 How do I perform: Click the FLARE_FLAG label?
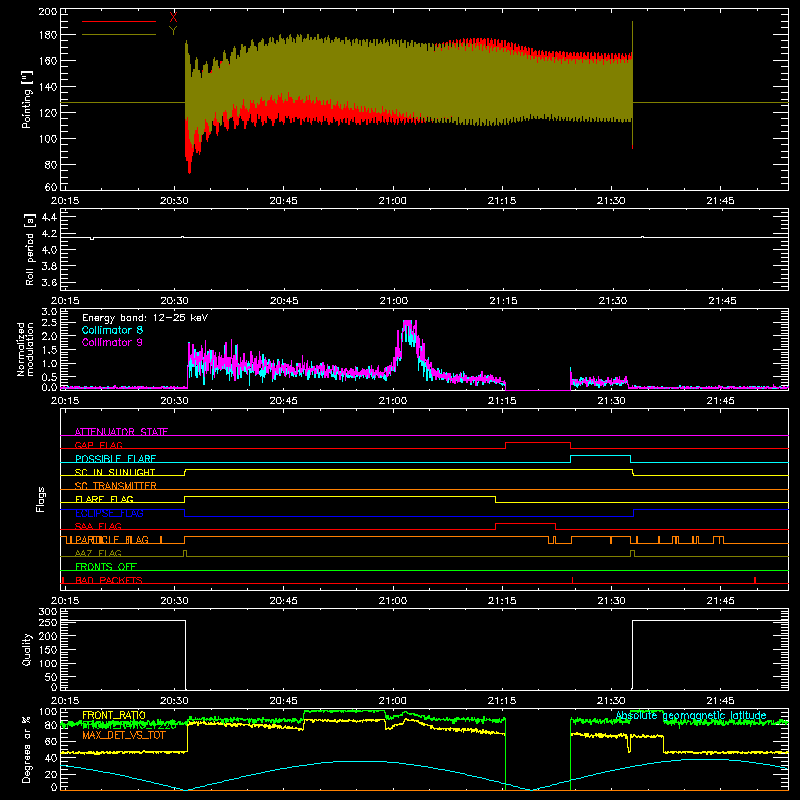pos(104,499)
